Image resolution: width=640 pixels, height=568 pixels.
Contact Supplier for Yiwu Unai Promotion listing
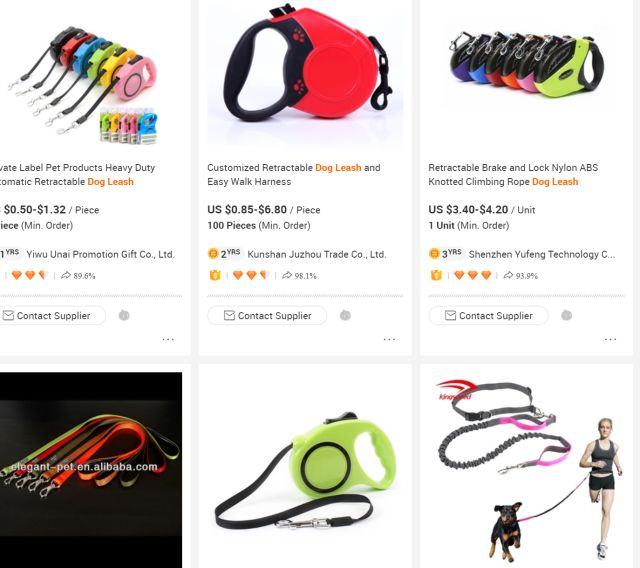(x=47, y=315)
